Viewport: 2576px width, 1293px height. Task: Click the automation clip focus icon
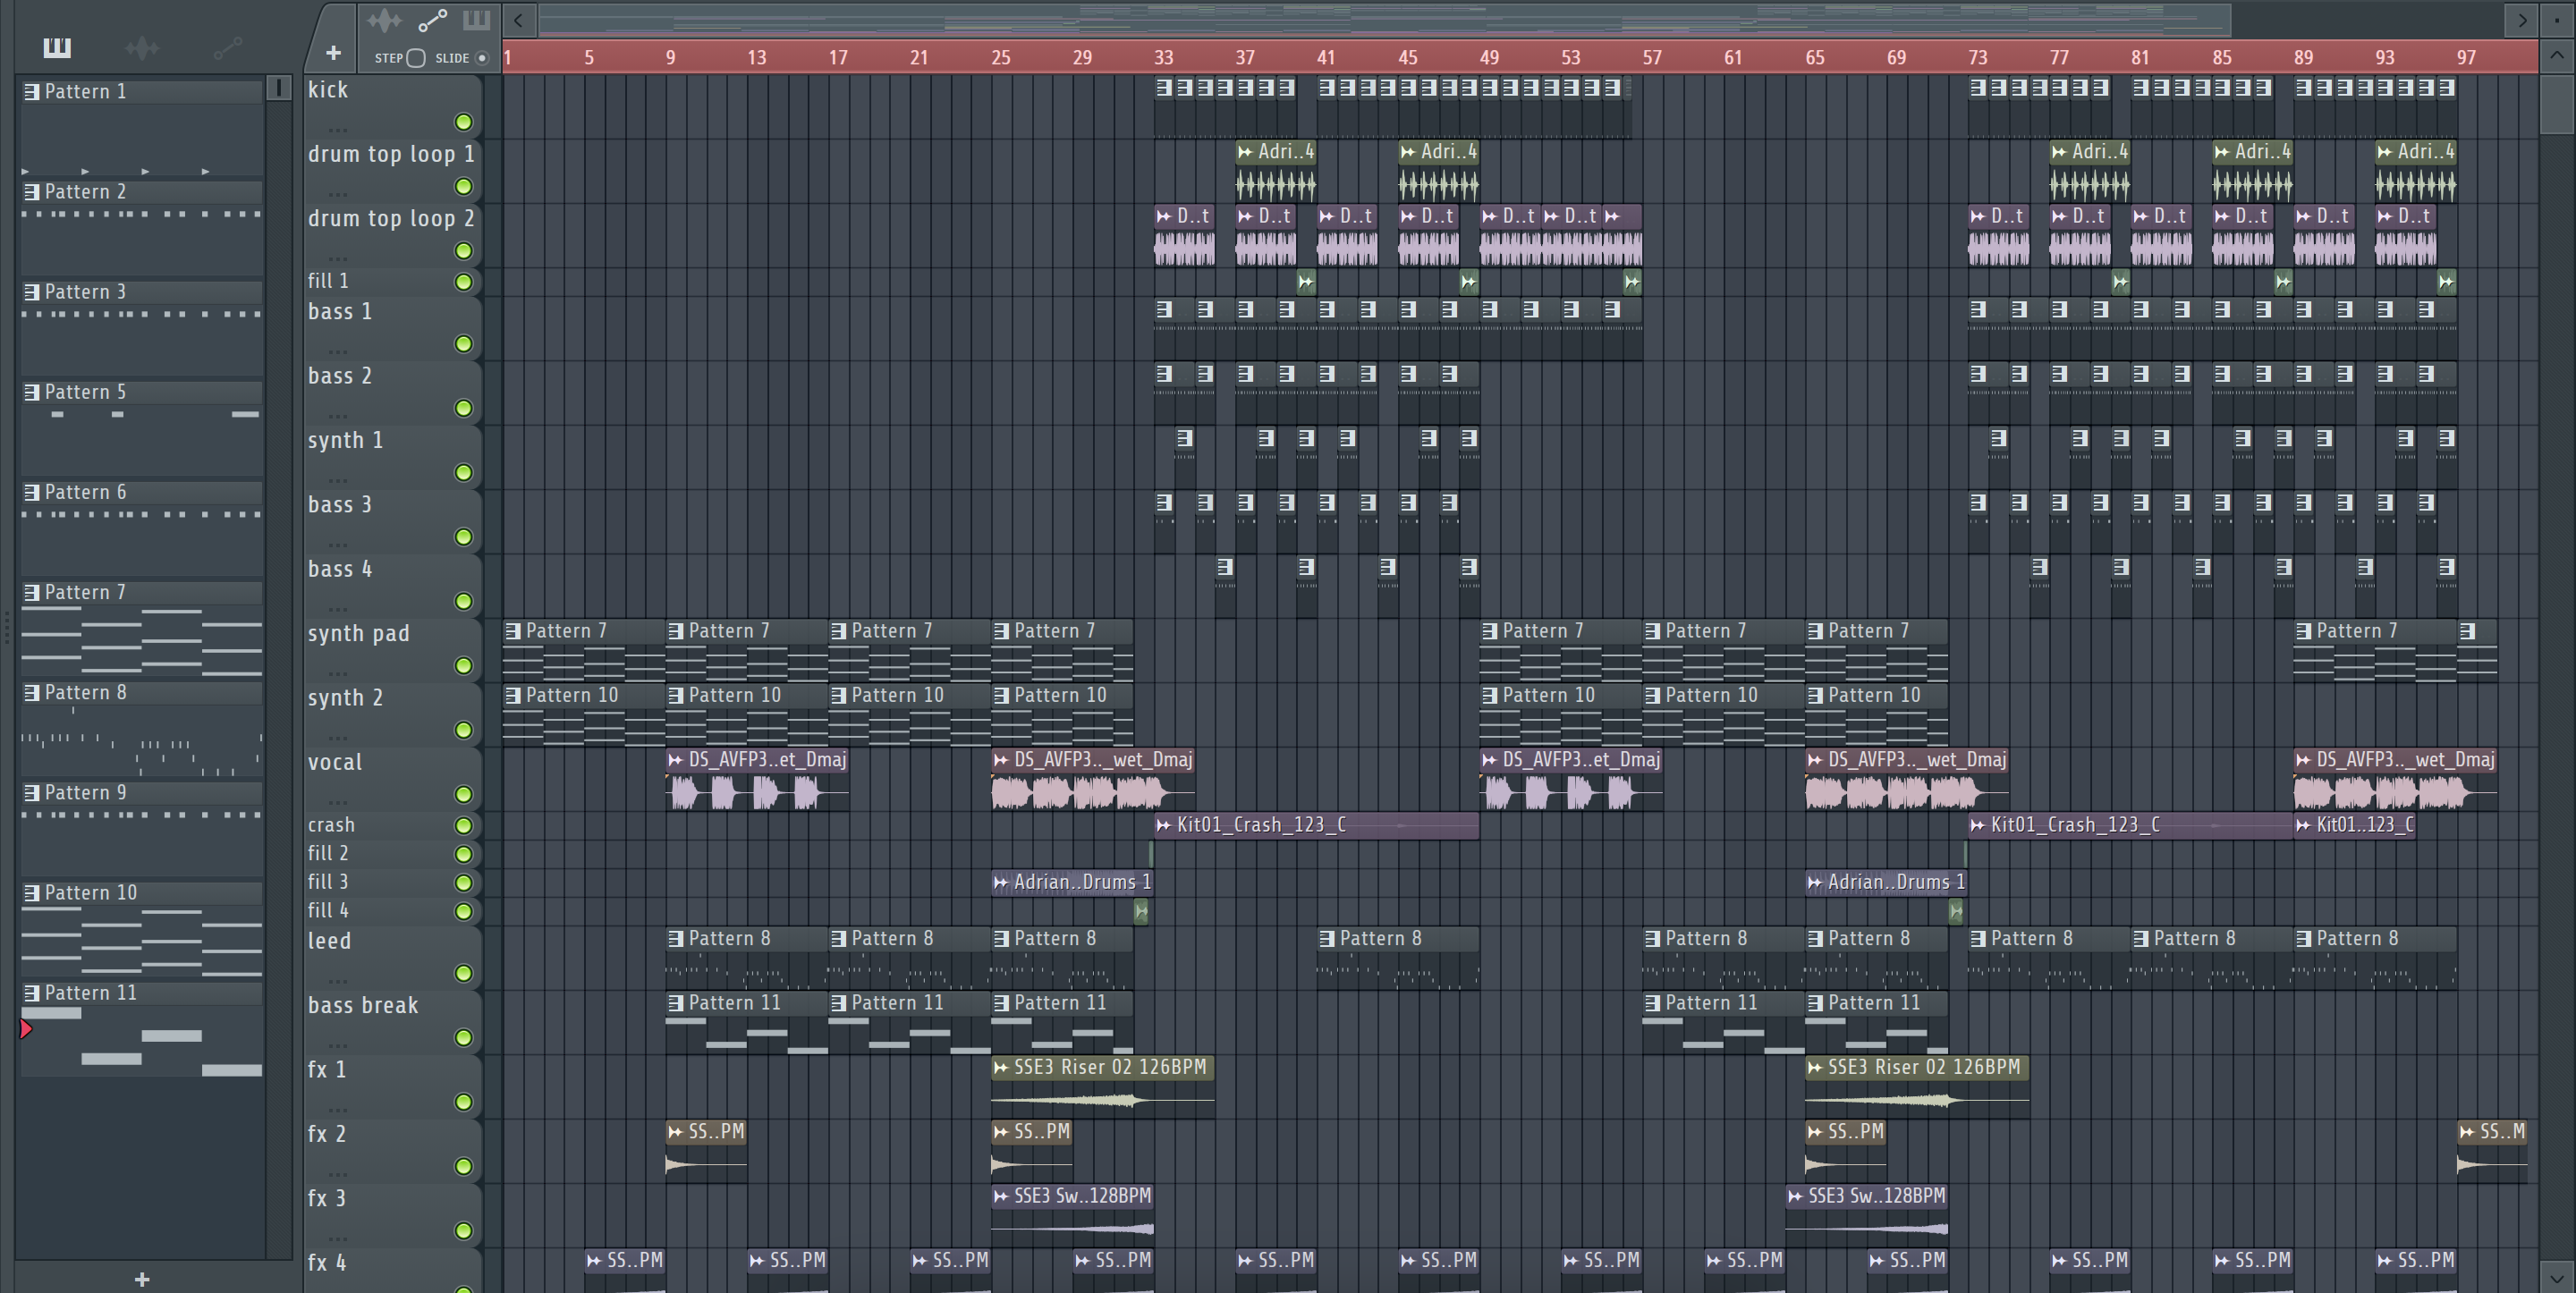point(432,20)
